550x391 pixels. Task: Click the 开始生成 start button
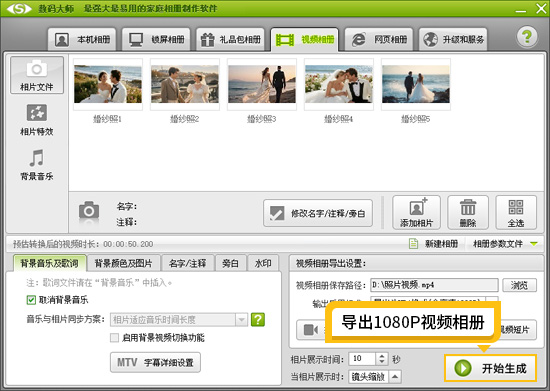click(x=491, y=368)
